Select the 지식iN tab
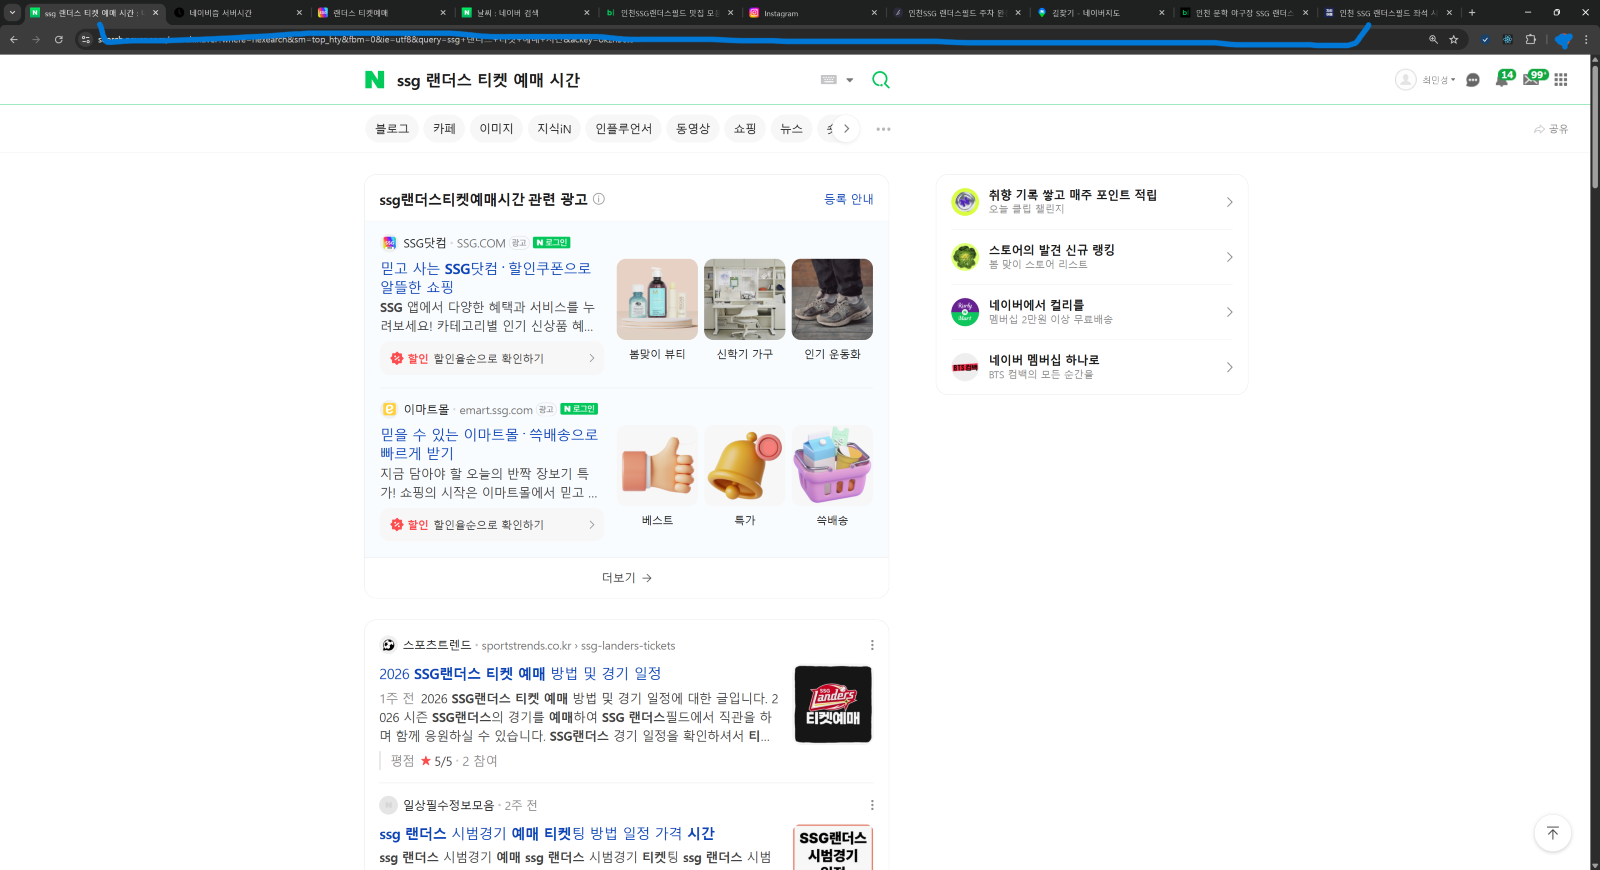 (554, 129)
